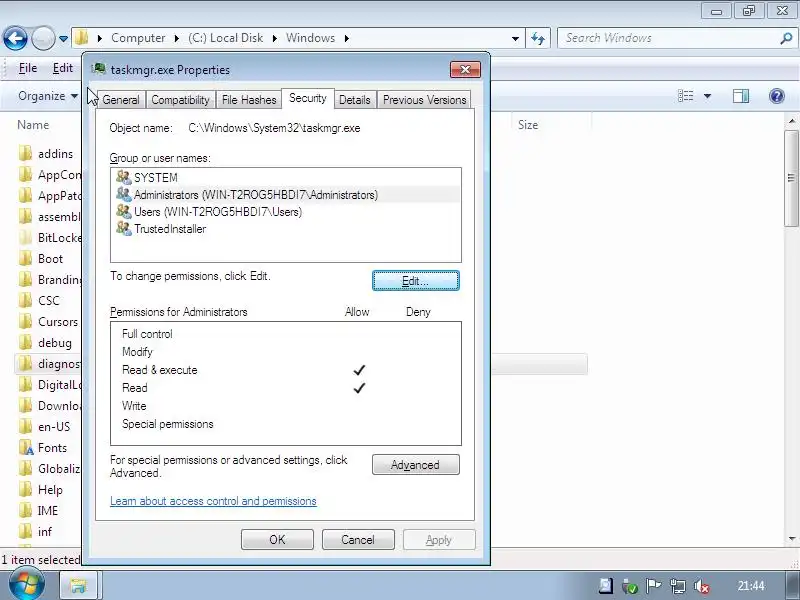The height and width of the screenshot is (600, 800).
Task: Click the Cancel button
Action: [x=358, y=540]
